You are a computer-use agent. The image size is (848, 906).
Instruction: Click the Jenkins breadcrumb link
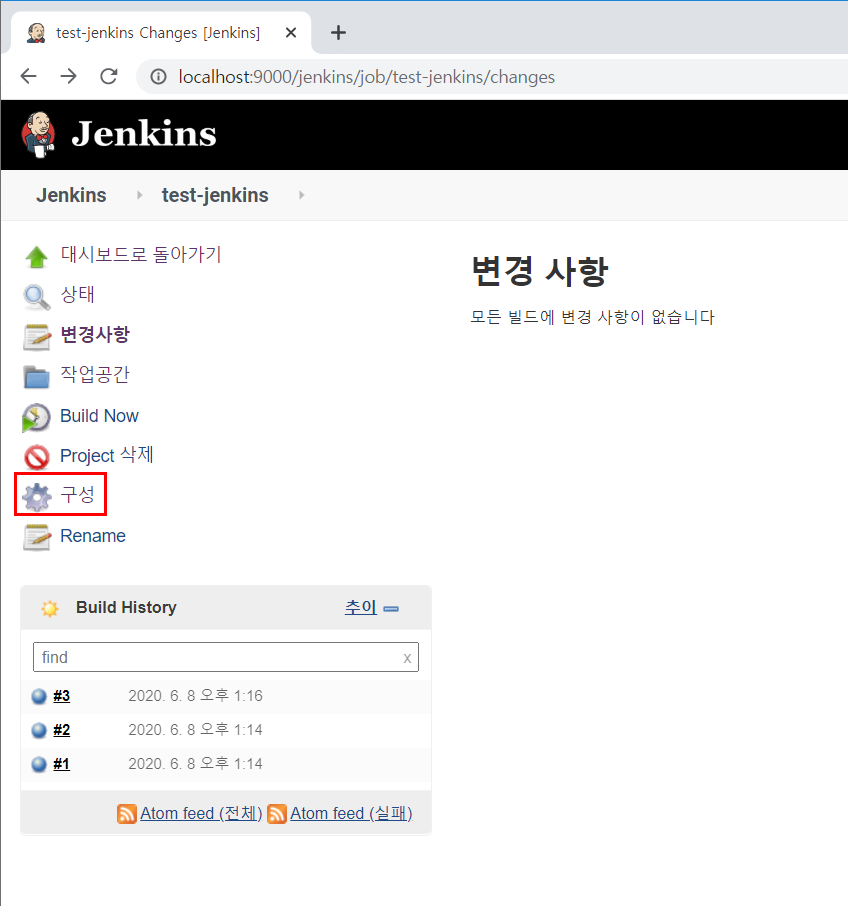[72, 195]
